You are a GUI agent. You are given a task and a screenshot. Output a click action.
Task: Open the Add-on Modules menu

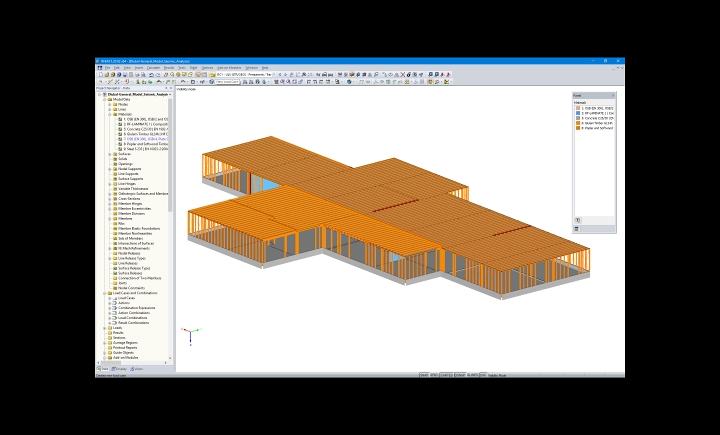(x=229, y=68)
